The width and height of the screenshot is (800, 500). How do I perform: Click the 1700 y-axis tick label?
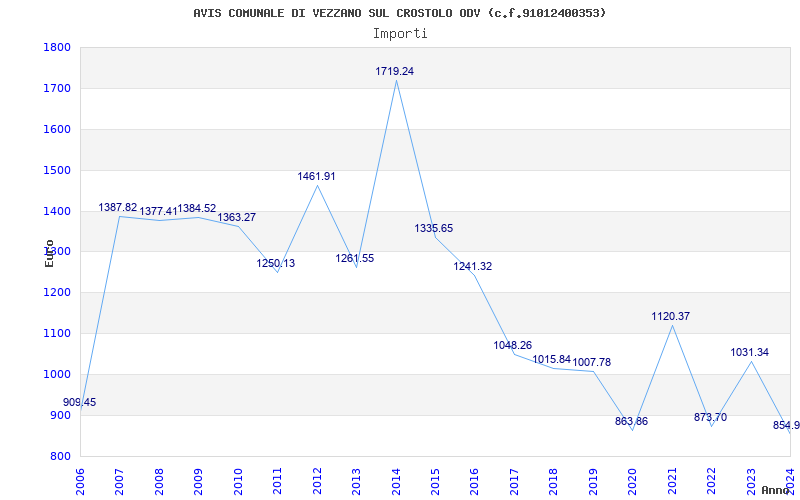57,89
